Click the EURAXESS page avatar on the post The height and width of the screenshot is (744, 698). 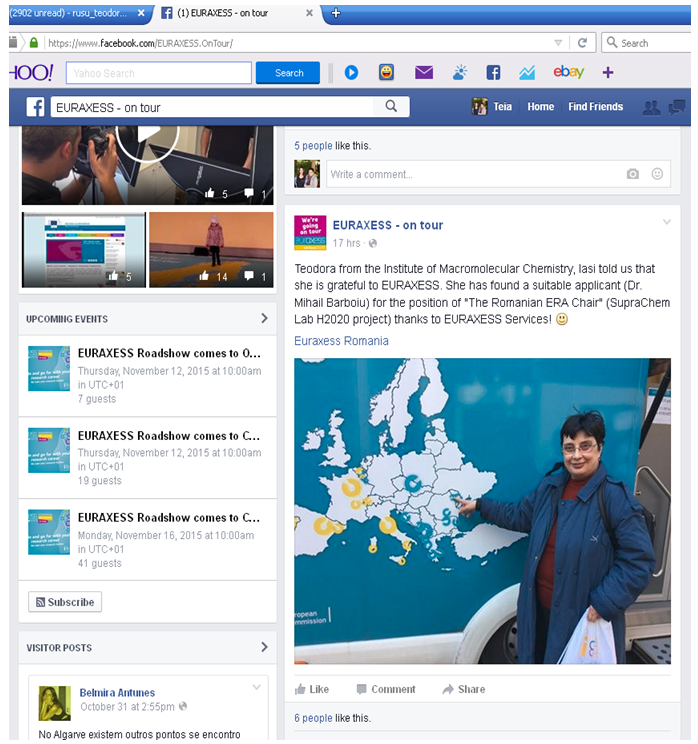pos(310,232)
